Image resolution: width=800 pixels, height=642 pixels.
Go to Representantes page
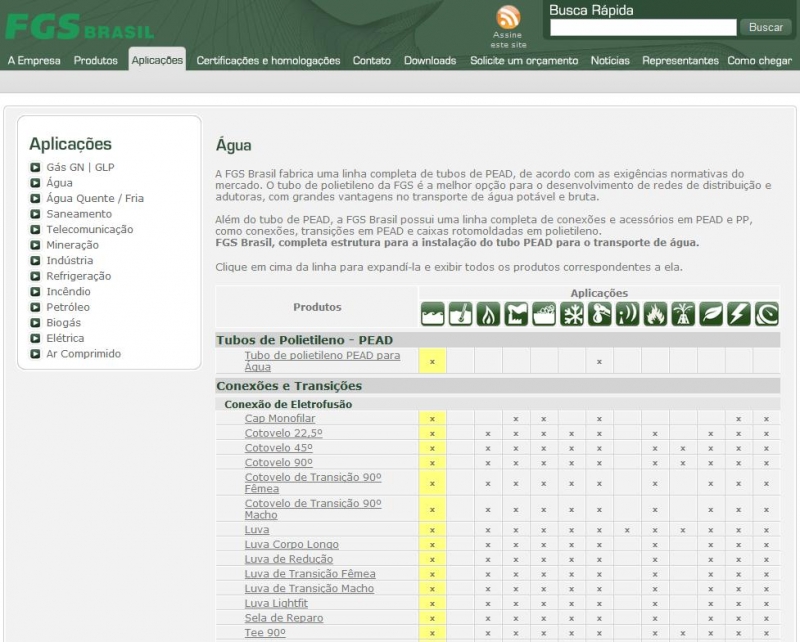coord(680,61)
